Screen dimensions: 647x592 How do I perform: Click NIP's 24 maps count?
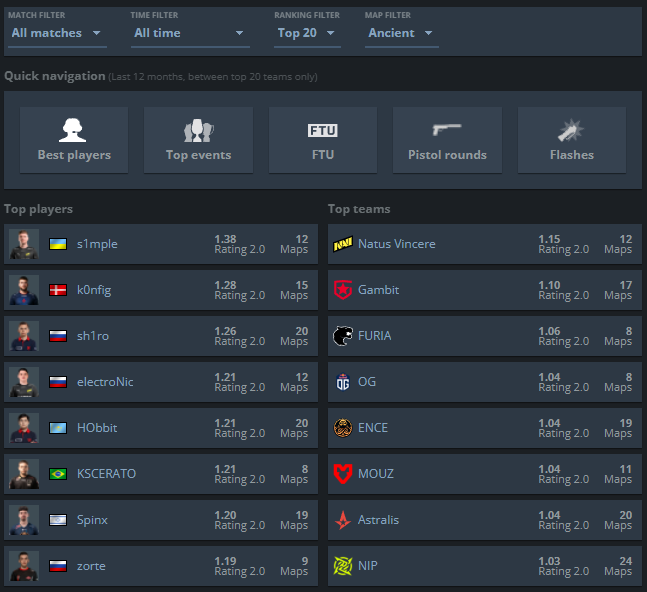(626, 561)
